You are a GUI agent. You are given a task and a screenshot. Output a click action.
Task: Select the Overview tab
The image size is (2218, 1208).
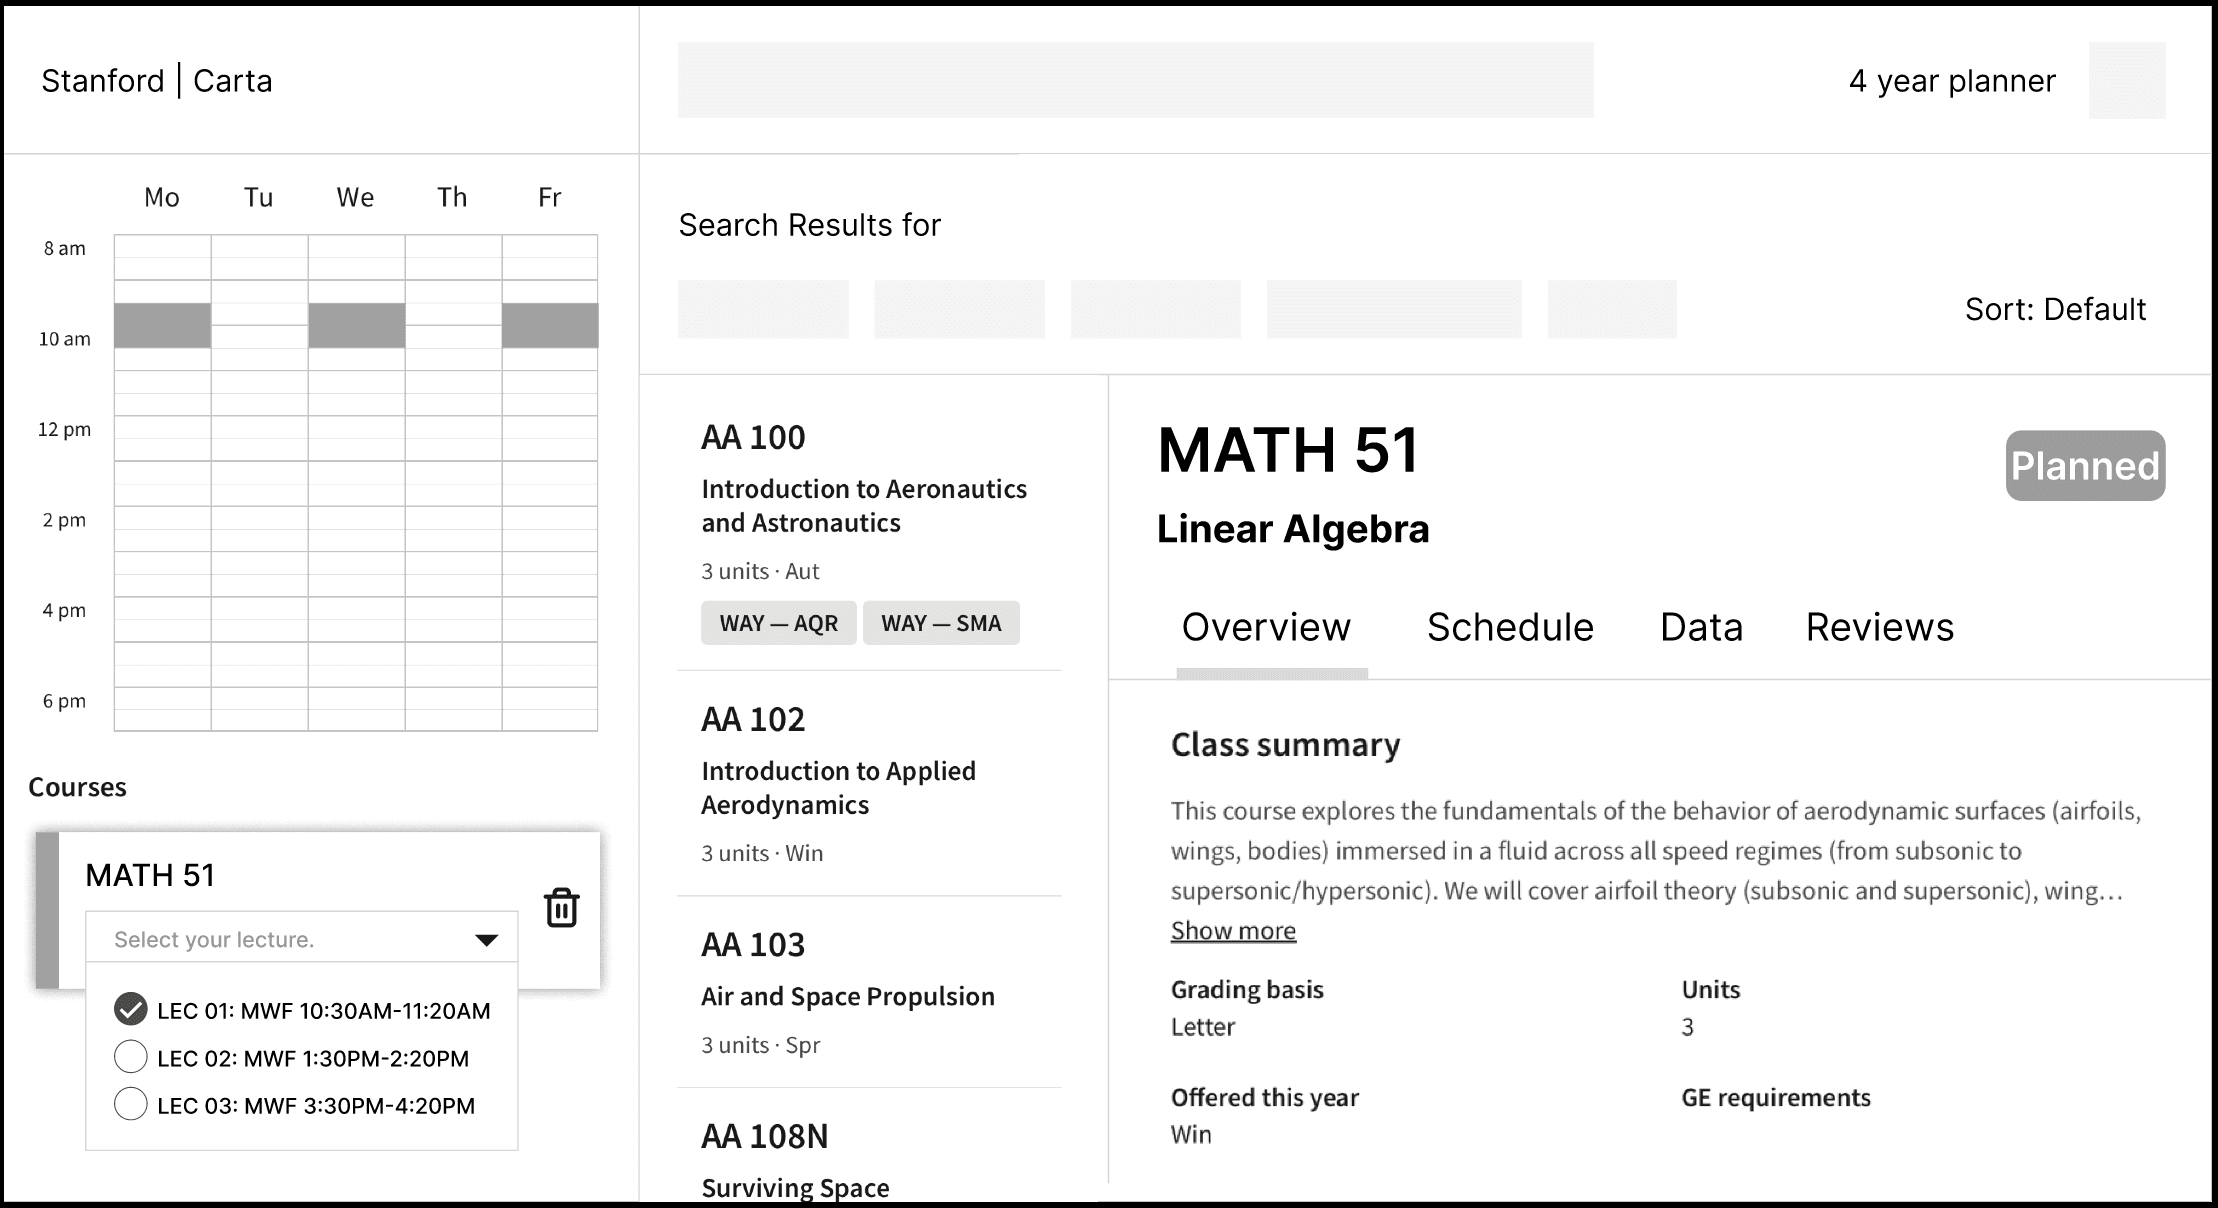tap(1265, 627)
